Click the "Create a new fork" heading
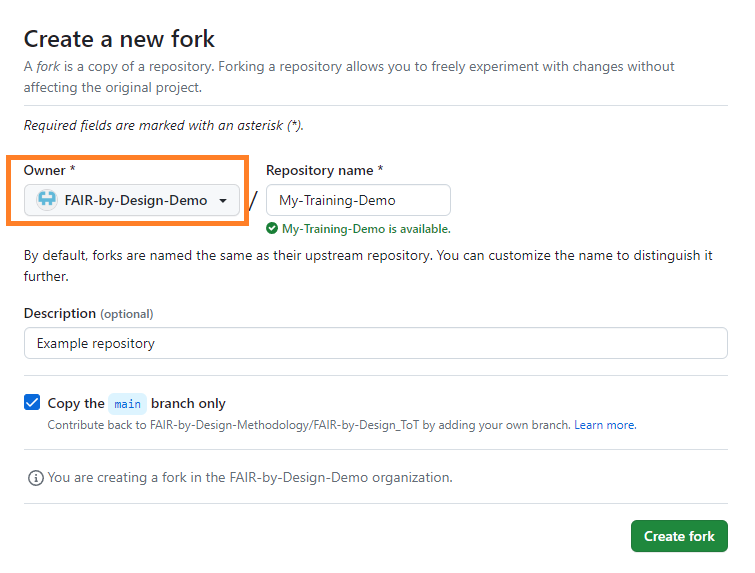This screenshot has width=755, height=573. pyautogui.click(x=119, y=39)
